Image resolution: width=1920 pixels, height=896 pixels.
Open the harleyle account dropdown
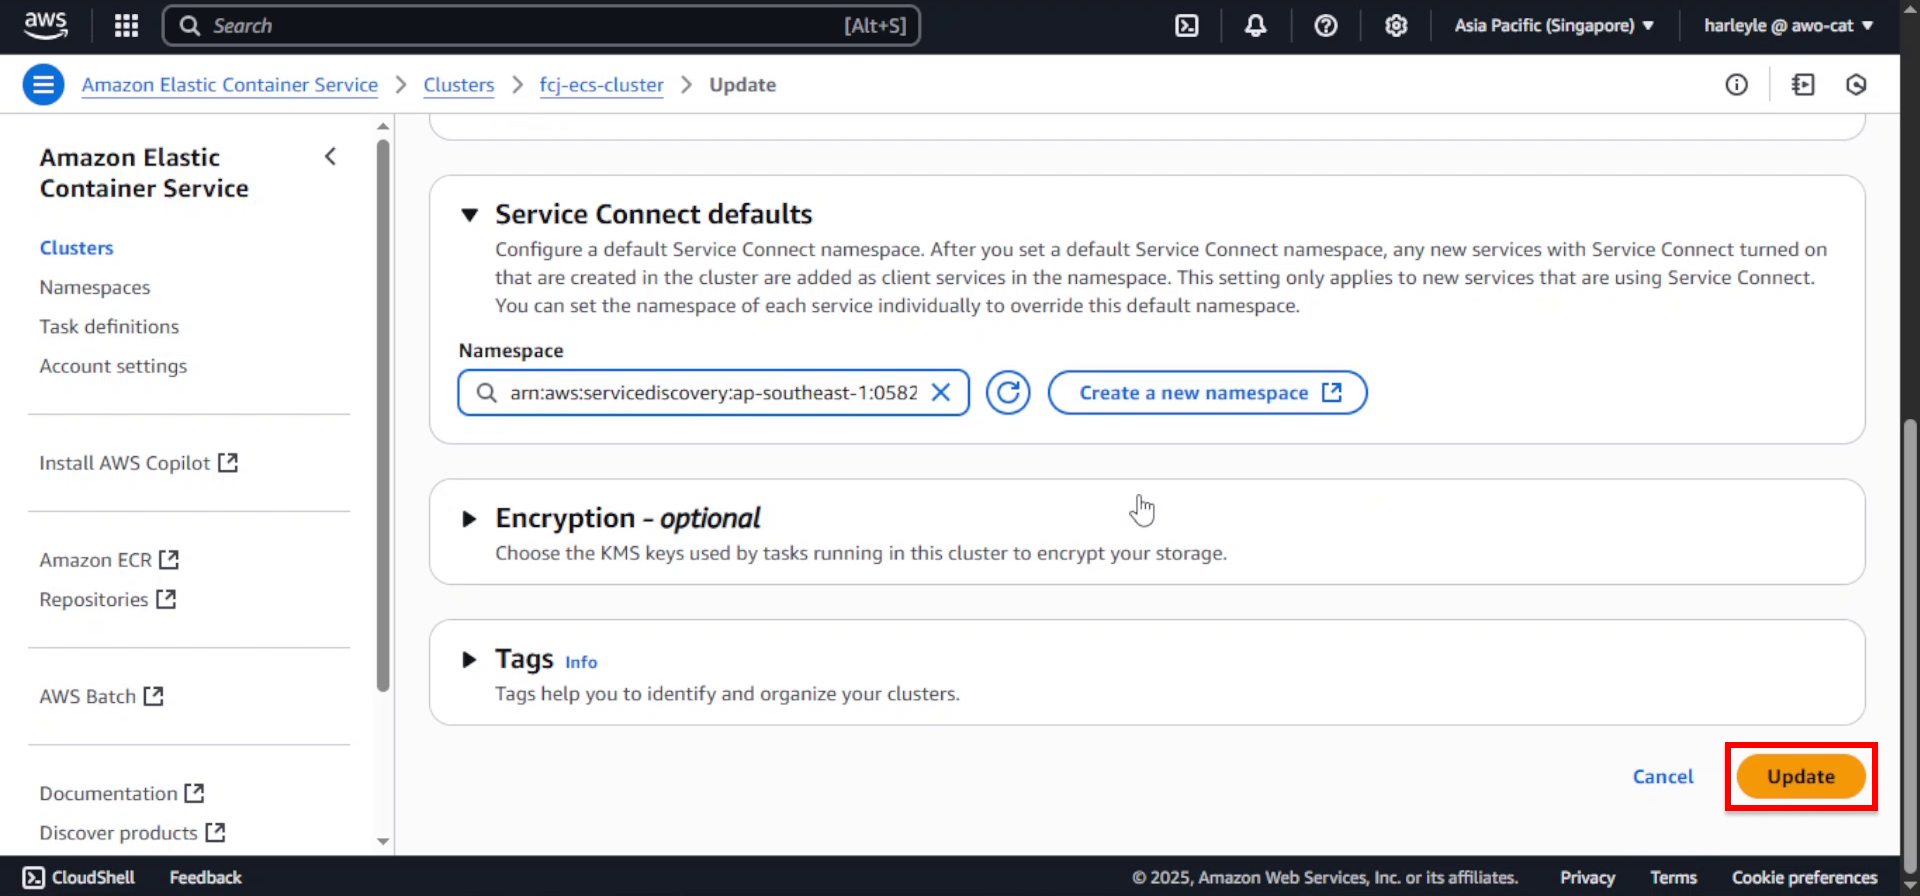[1788, 26]
